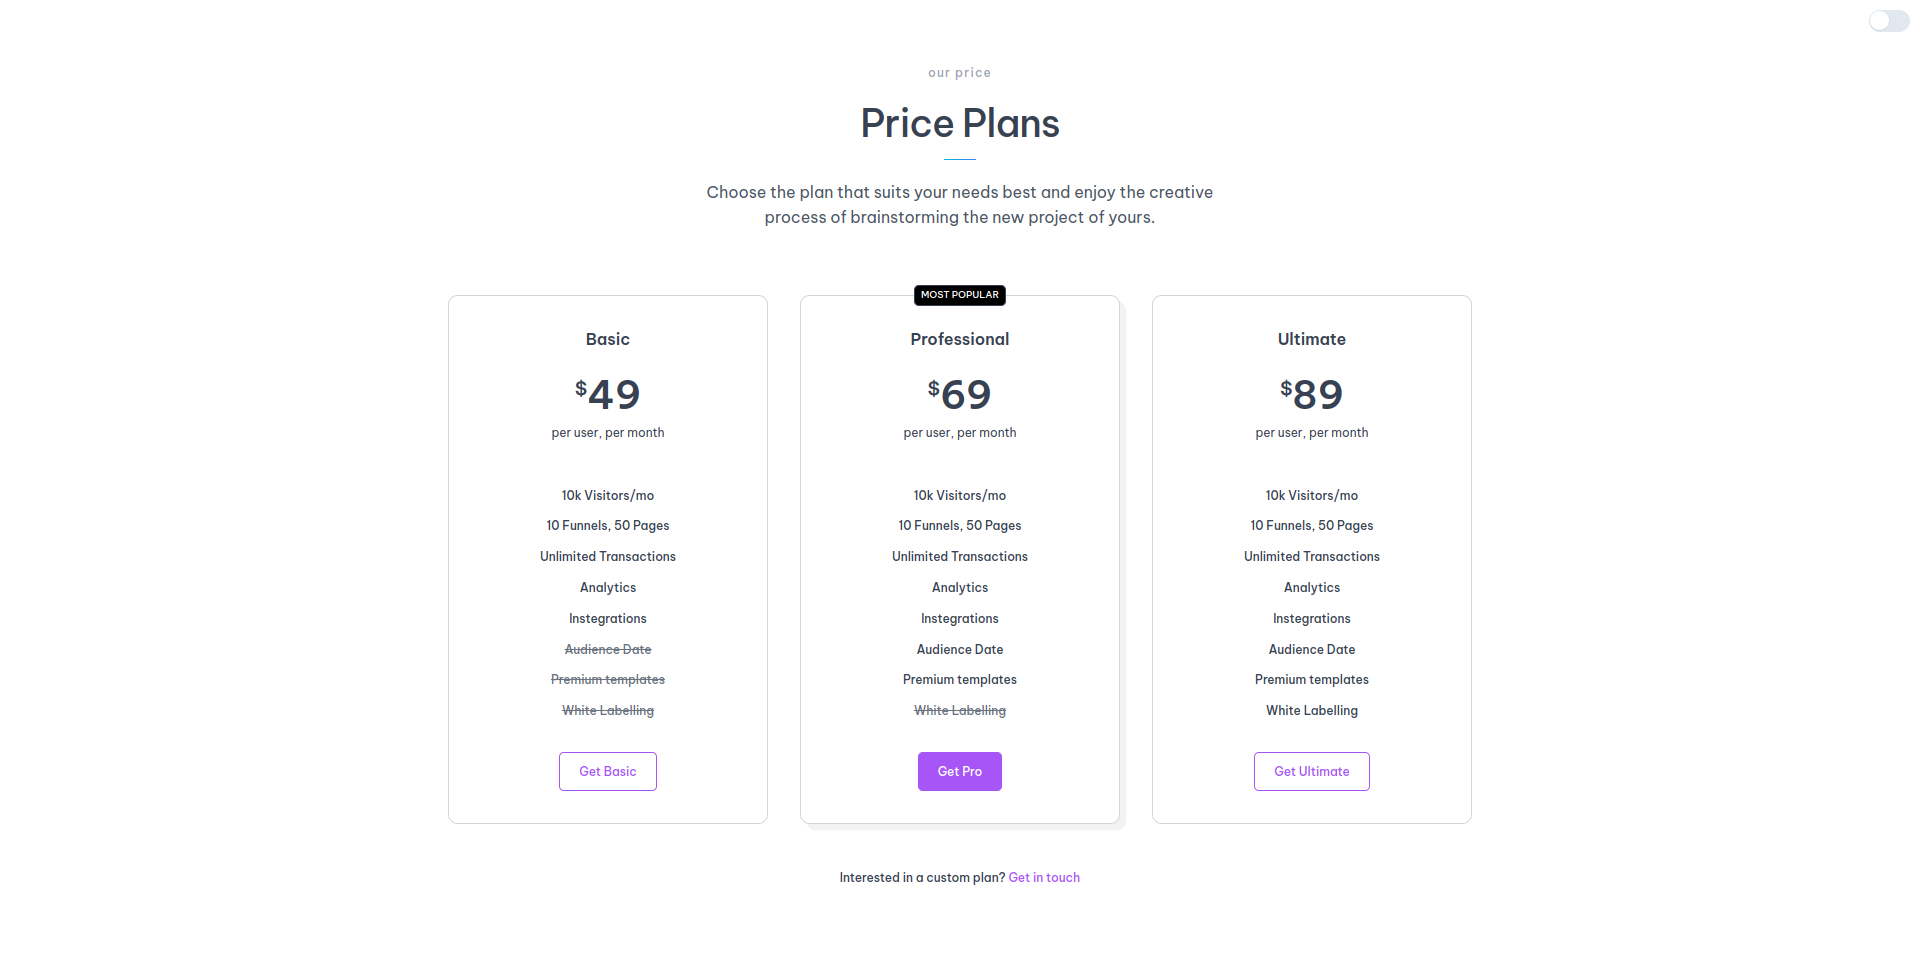Click the MOST POPULAR badge

[x=959, y=295]
